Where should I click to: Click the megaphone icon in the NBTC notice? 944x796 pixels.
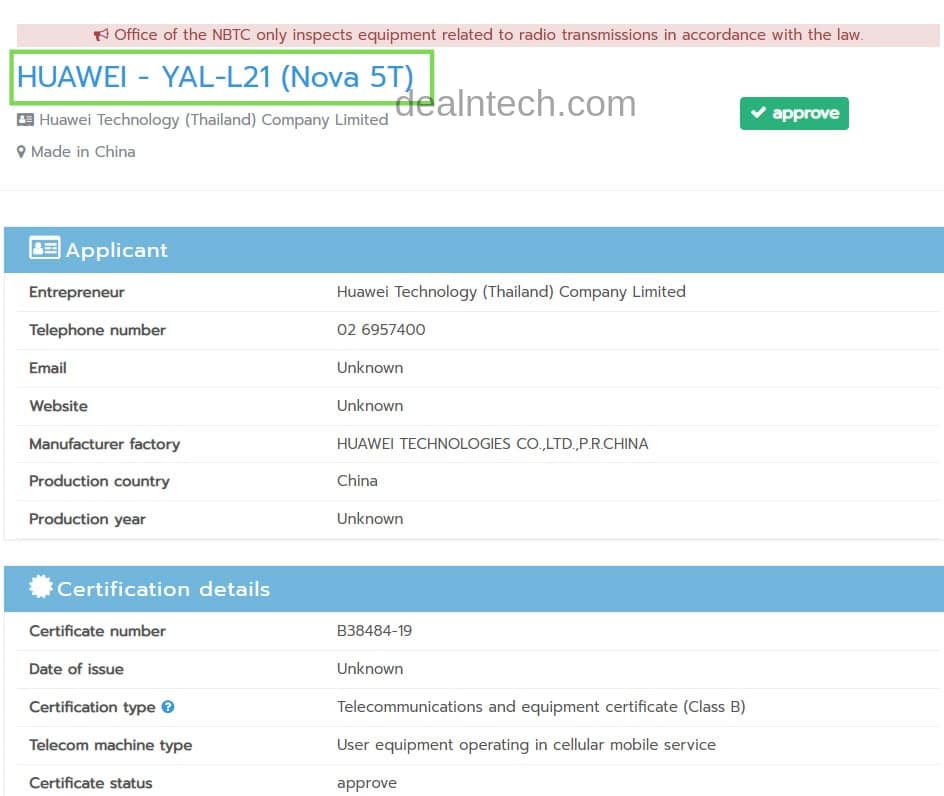101,34
